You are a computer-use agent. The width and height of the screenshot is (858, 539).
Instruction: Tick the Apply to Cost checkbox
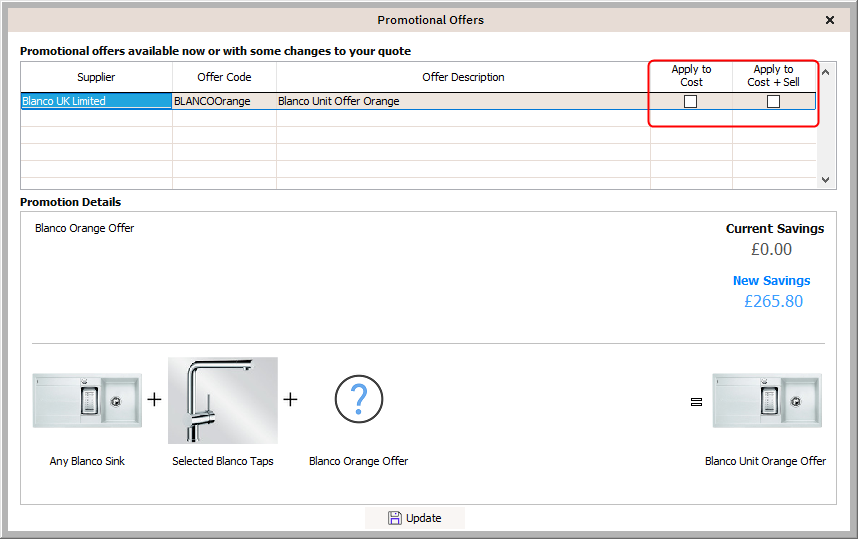pos(691,101)
